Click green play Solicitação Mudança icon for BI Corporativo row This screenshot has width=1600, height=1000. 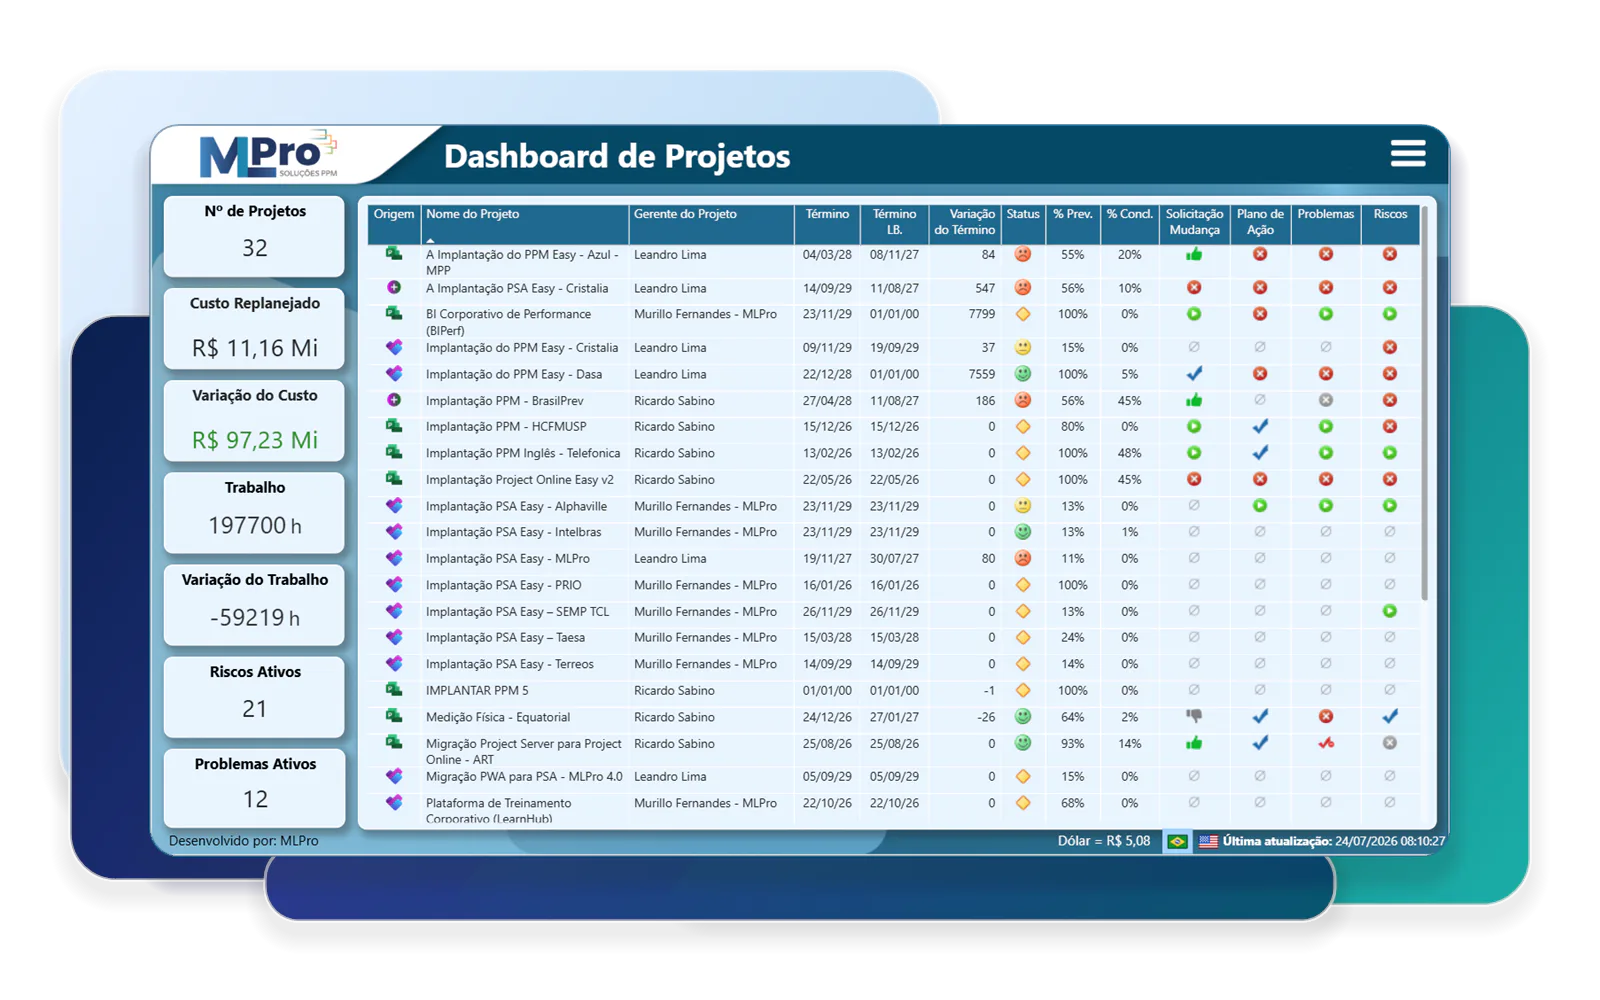[x=1194, y=314]
